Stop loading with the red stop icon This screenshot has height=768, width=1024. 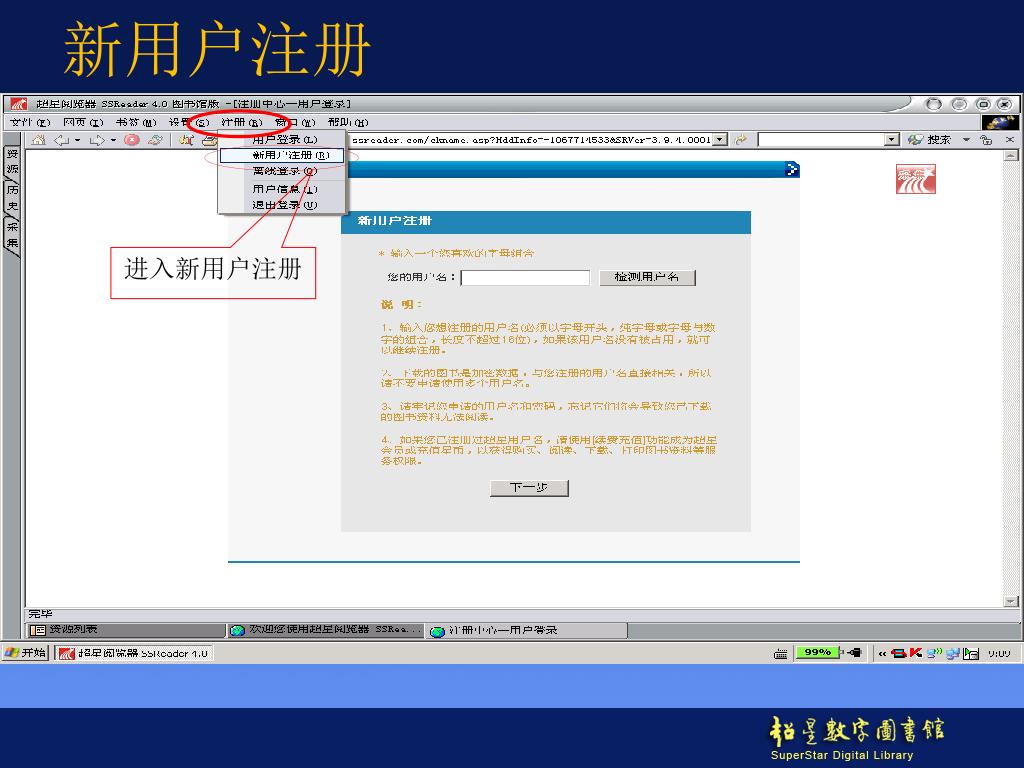tap(132, 140)
